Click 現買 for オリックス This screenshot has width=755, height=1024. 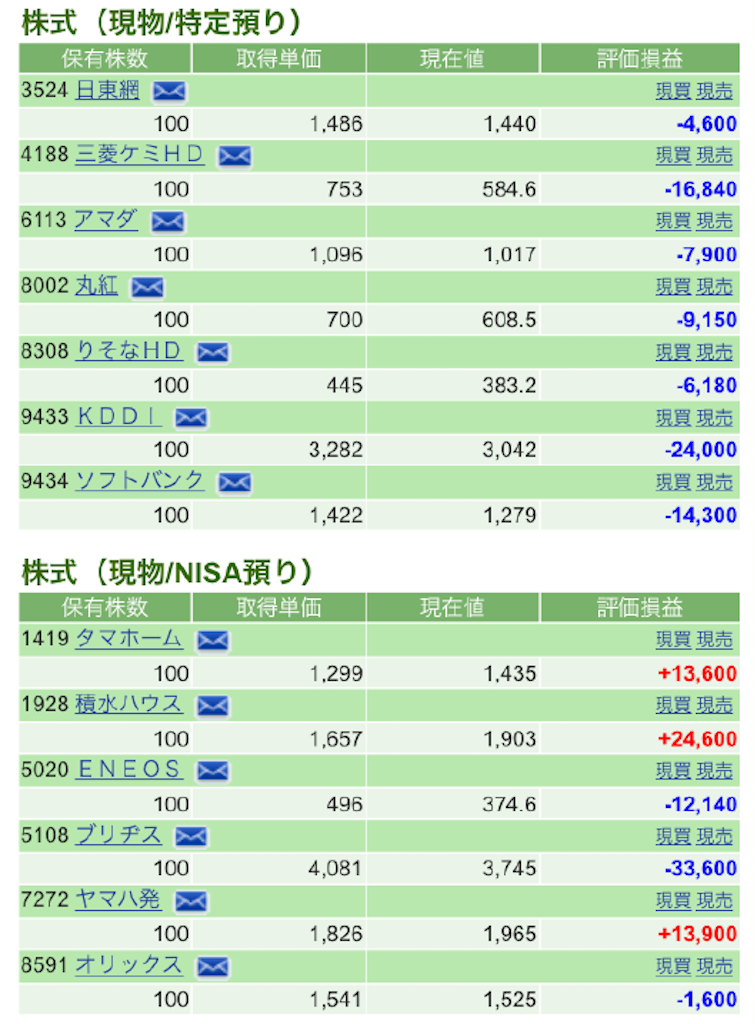tap(673, 967)
